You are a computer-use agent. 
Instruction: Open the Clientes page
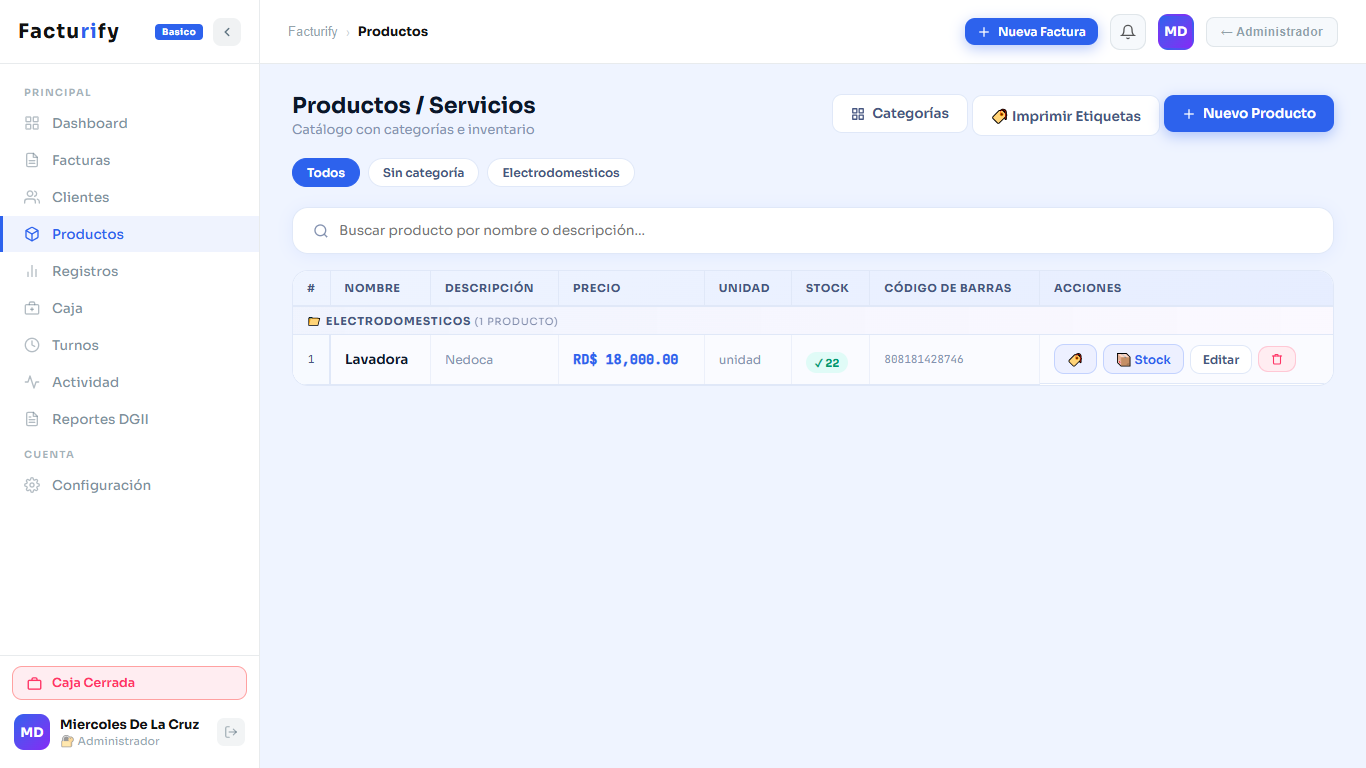tap(129, 197)
